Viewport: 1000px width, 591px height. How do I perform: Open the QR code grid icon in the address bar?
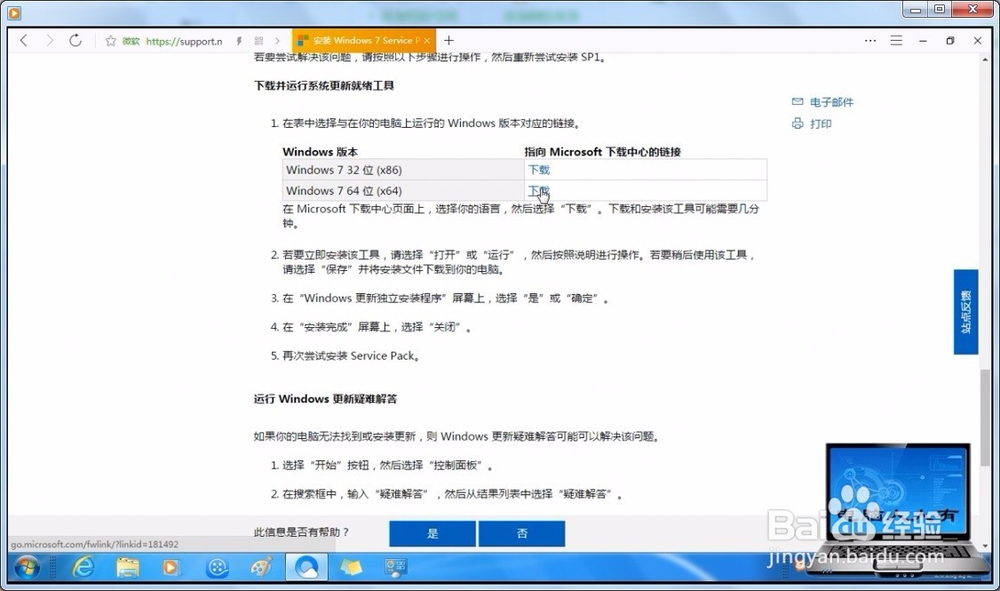coord(259,41)
